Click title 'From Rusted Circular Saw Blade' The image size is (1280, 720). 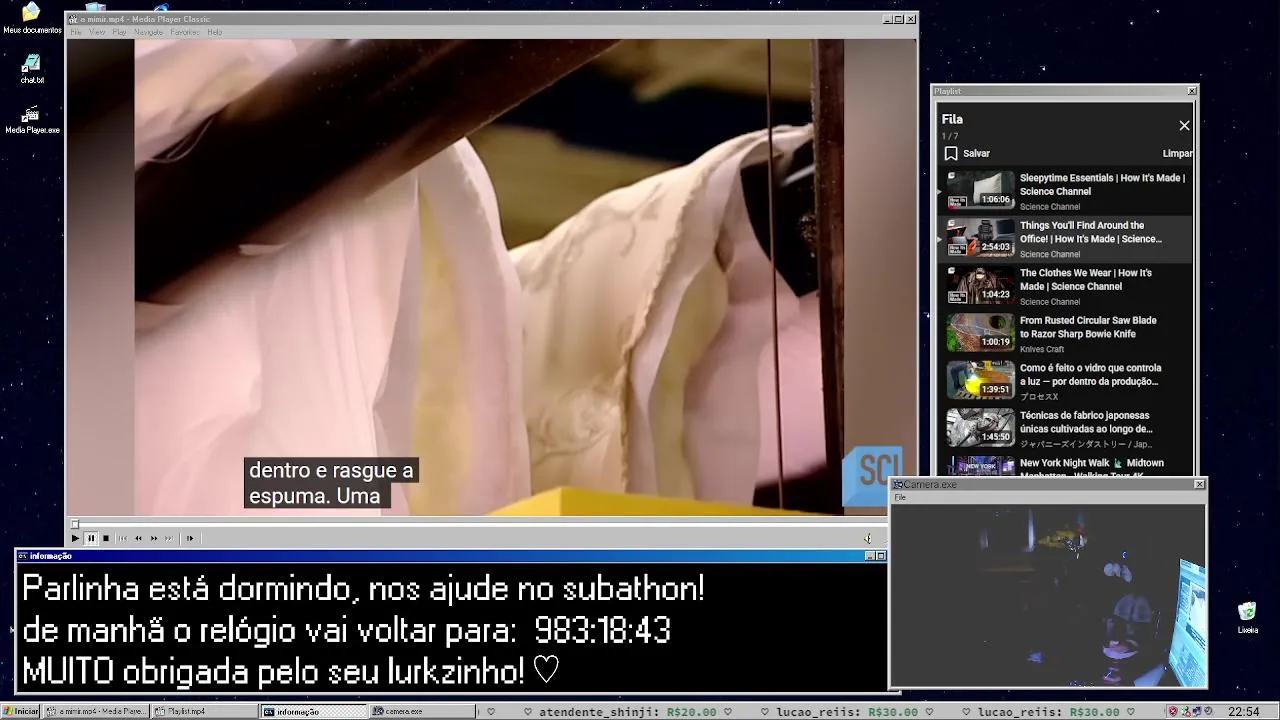click(x=1088, y=327)
